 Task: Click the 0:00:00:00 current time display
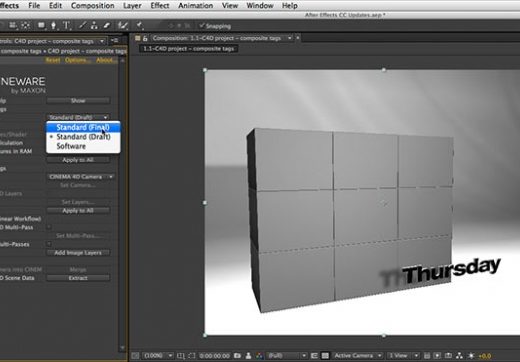pos(214,356)
